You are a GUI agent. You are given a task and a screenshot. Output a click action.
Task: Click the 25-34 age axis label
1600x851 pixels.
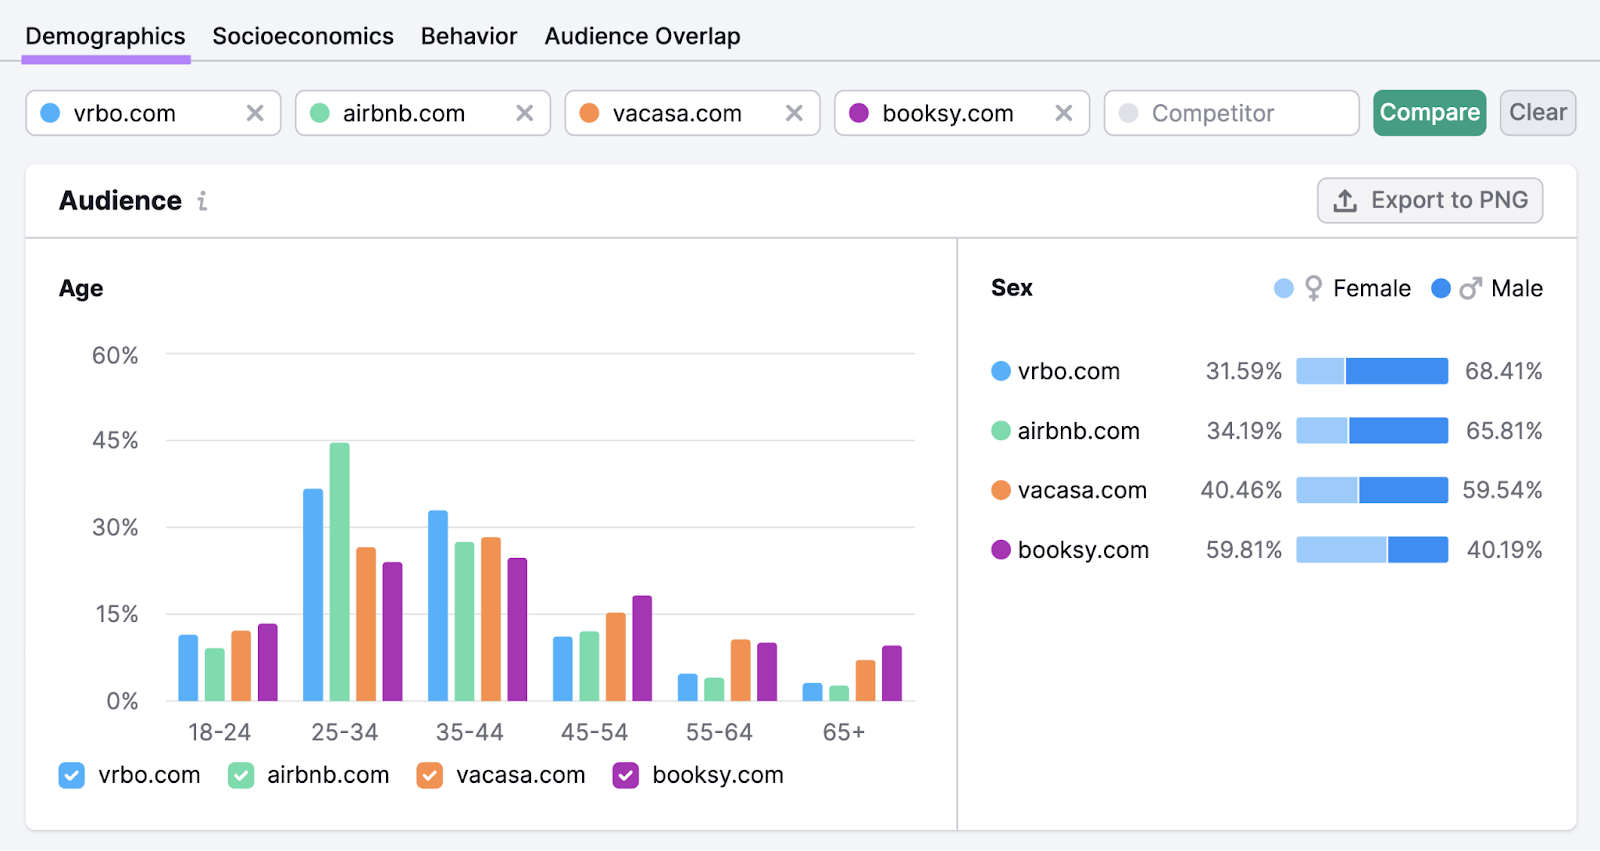tap(345, 732)
